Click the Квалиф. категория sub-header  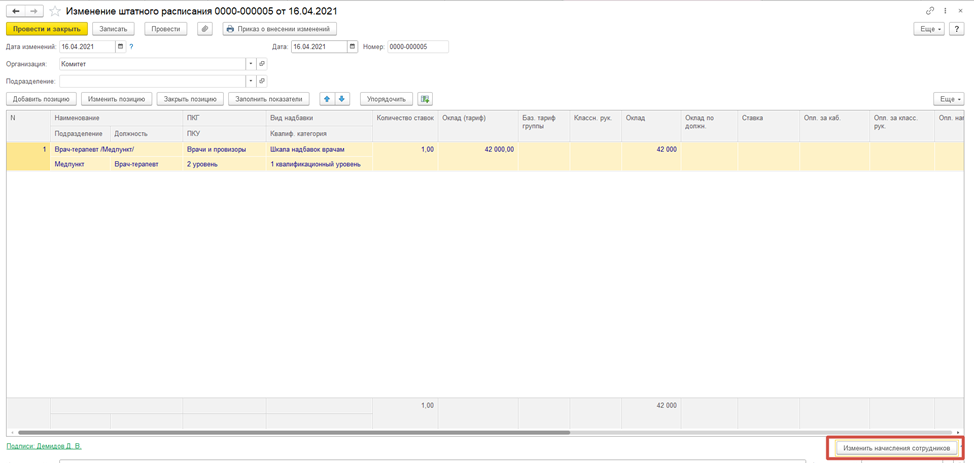pos(319,133)
